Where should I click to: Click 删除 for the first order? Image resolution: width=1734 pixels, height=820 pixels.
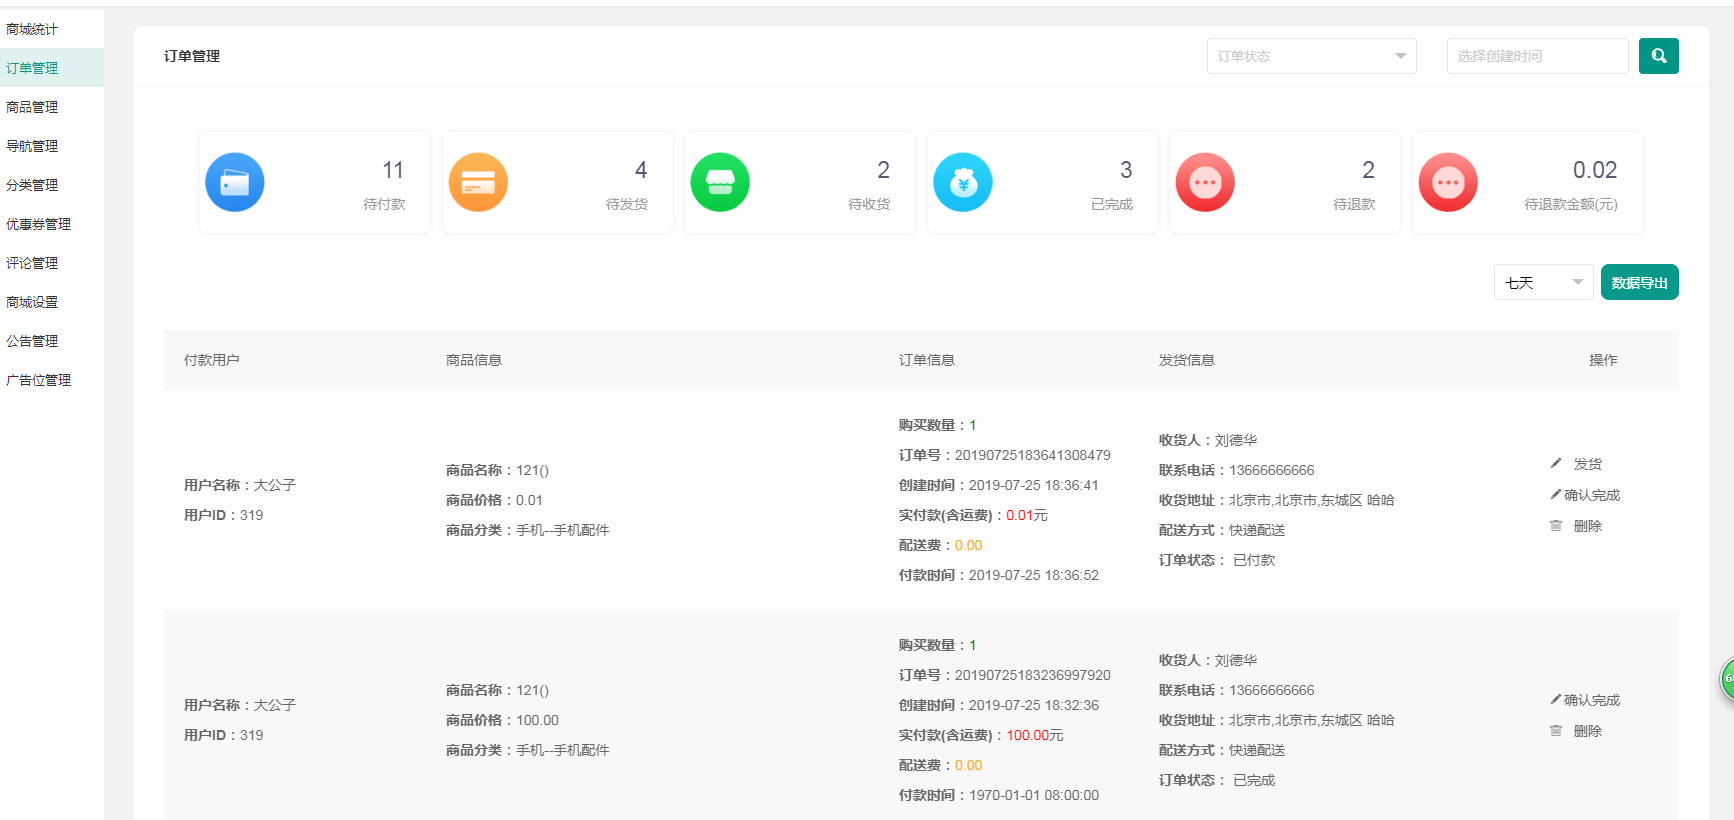pos(1587,526)
